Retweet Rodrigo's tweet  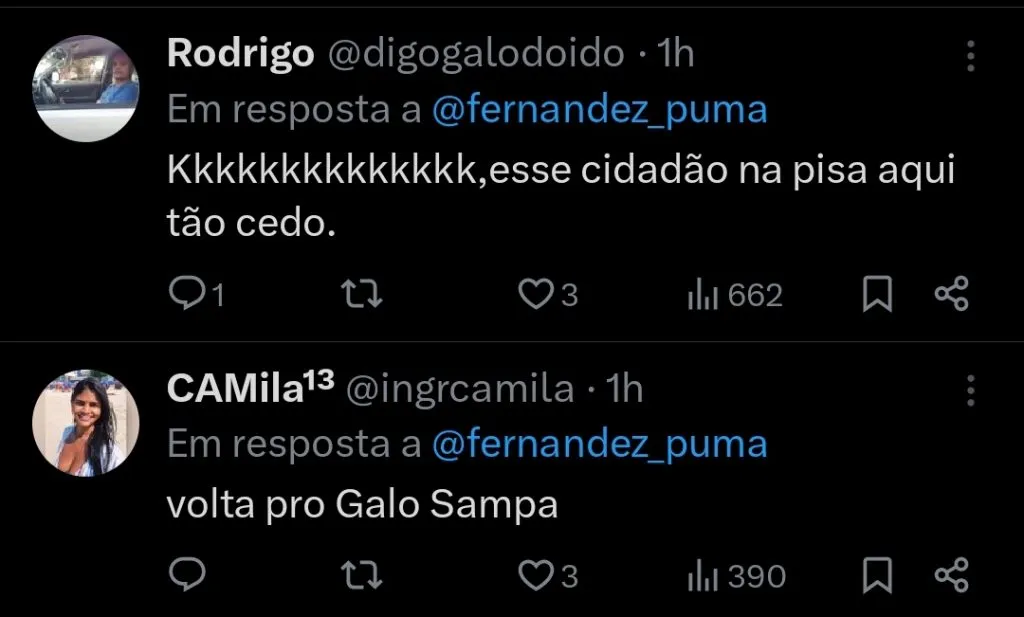[360, 293]
